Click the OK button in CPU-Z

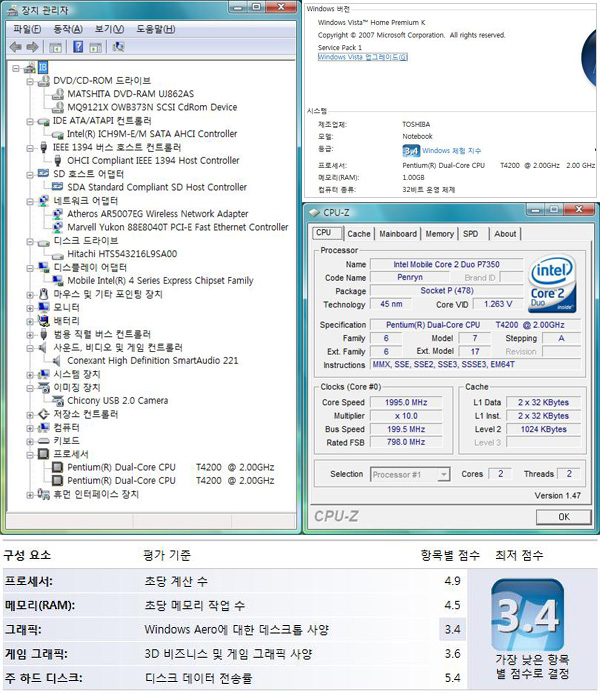(x=564, y=517)
